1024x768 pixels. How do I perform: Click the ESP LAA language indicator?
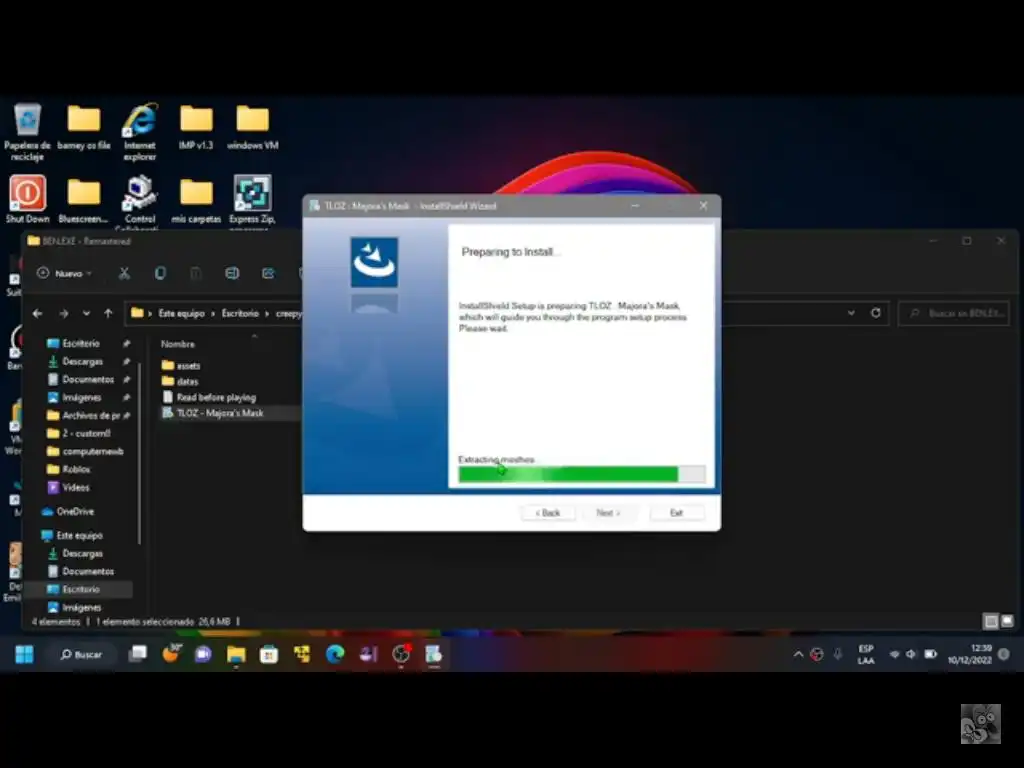click(x=866, y=654)
